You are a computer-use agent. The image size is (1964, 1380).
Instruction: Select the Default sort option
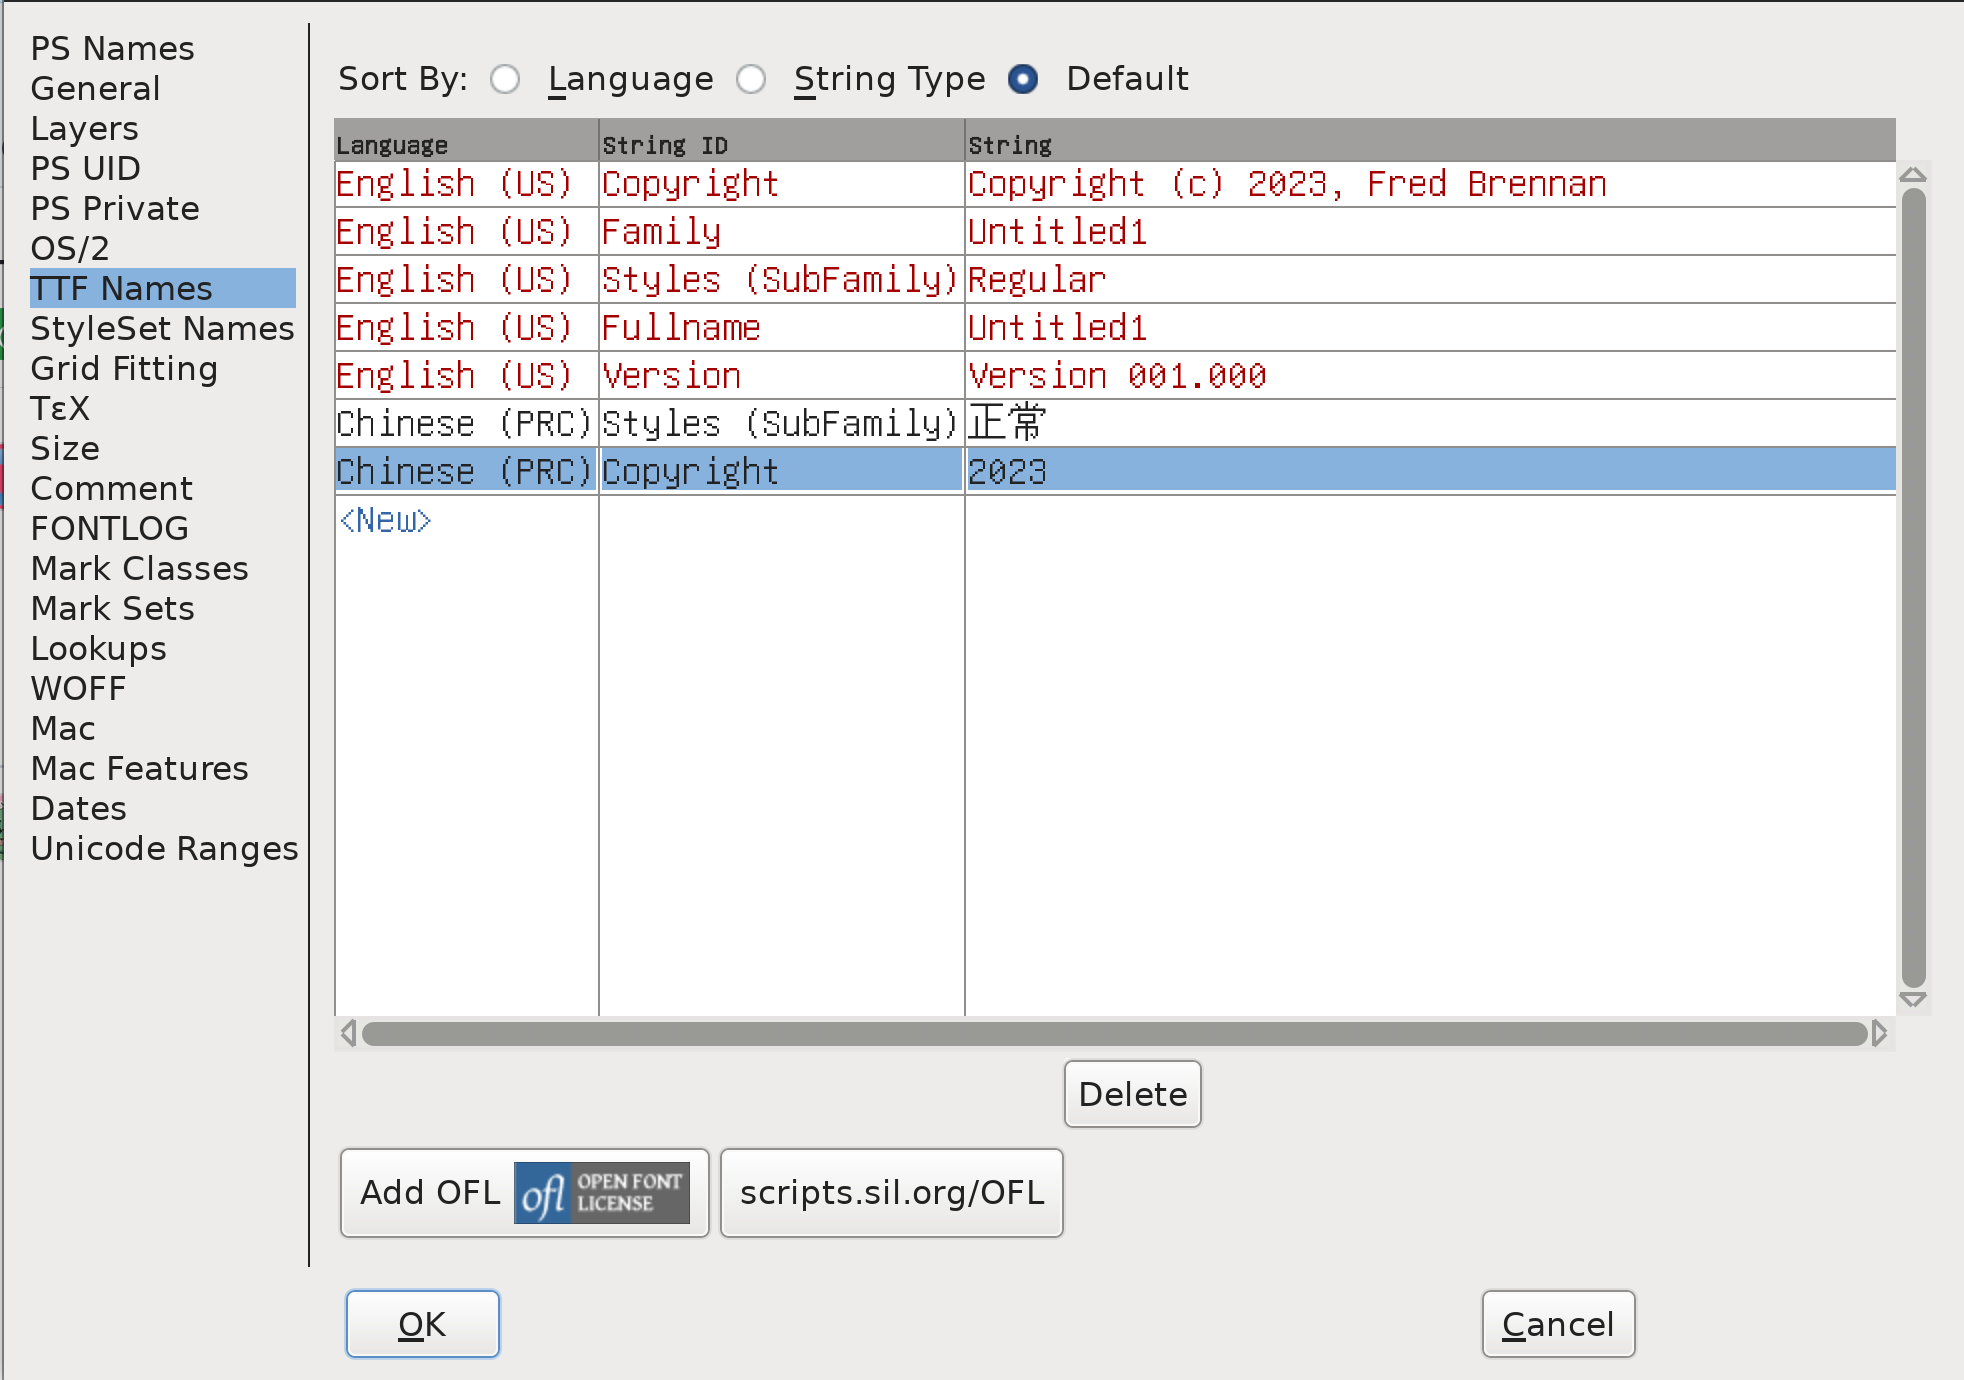[1023, 79]
